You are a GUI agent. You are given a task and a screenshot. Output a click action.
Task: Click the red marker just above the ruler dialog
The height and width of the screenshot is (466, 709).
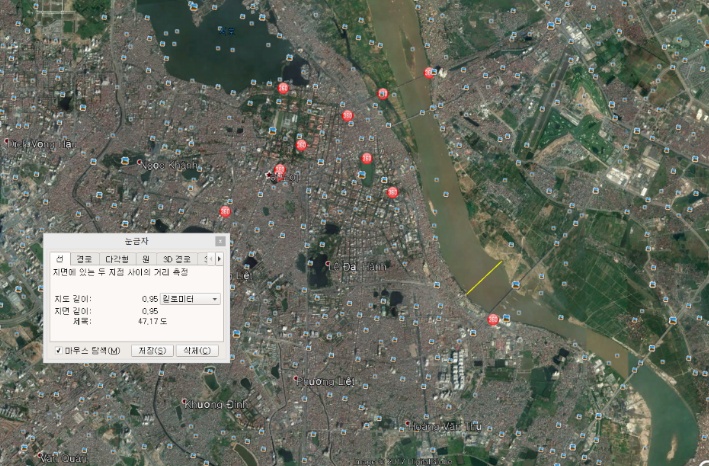point(225,211)
